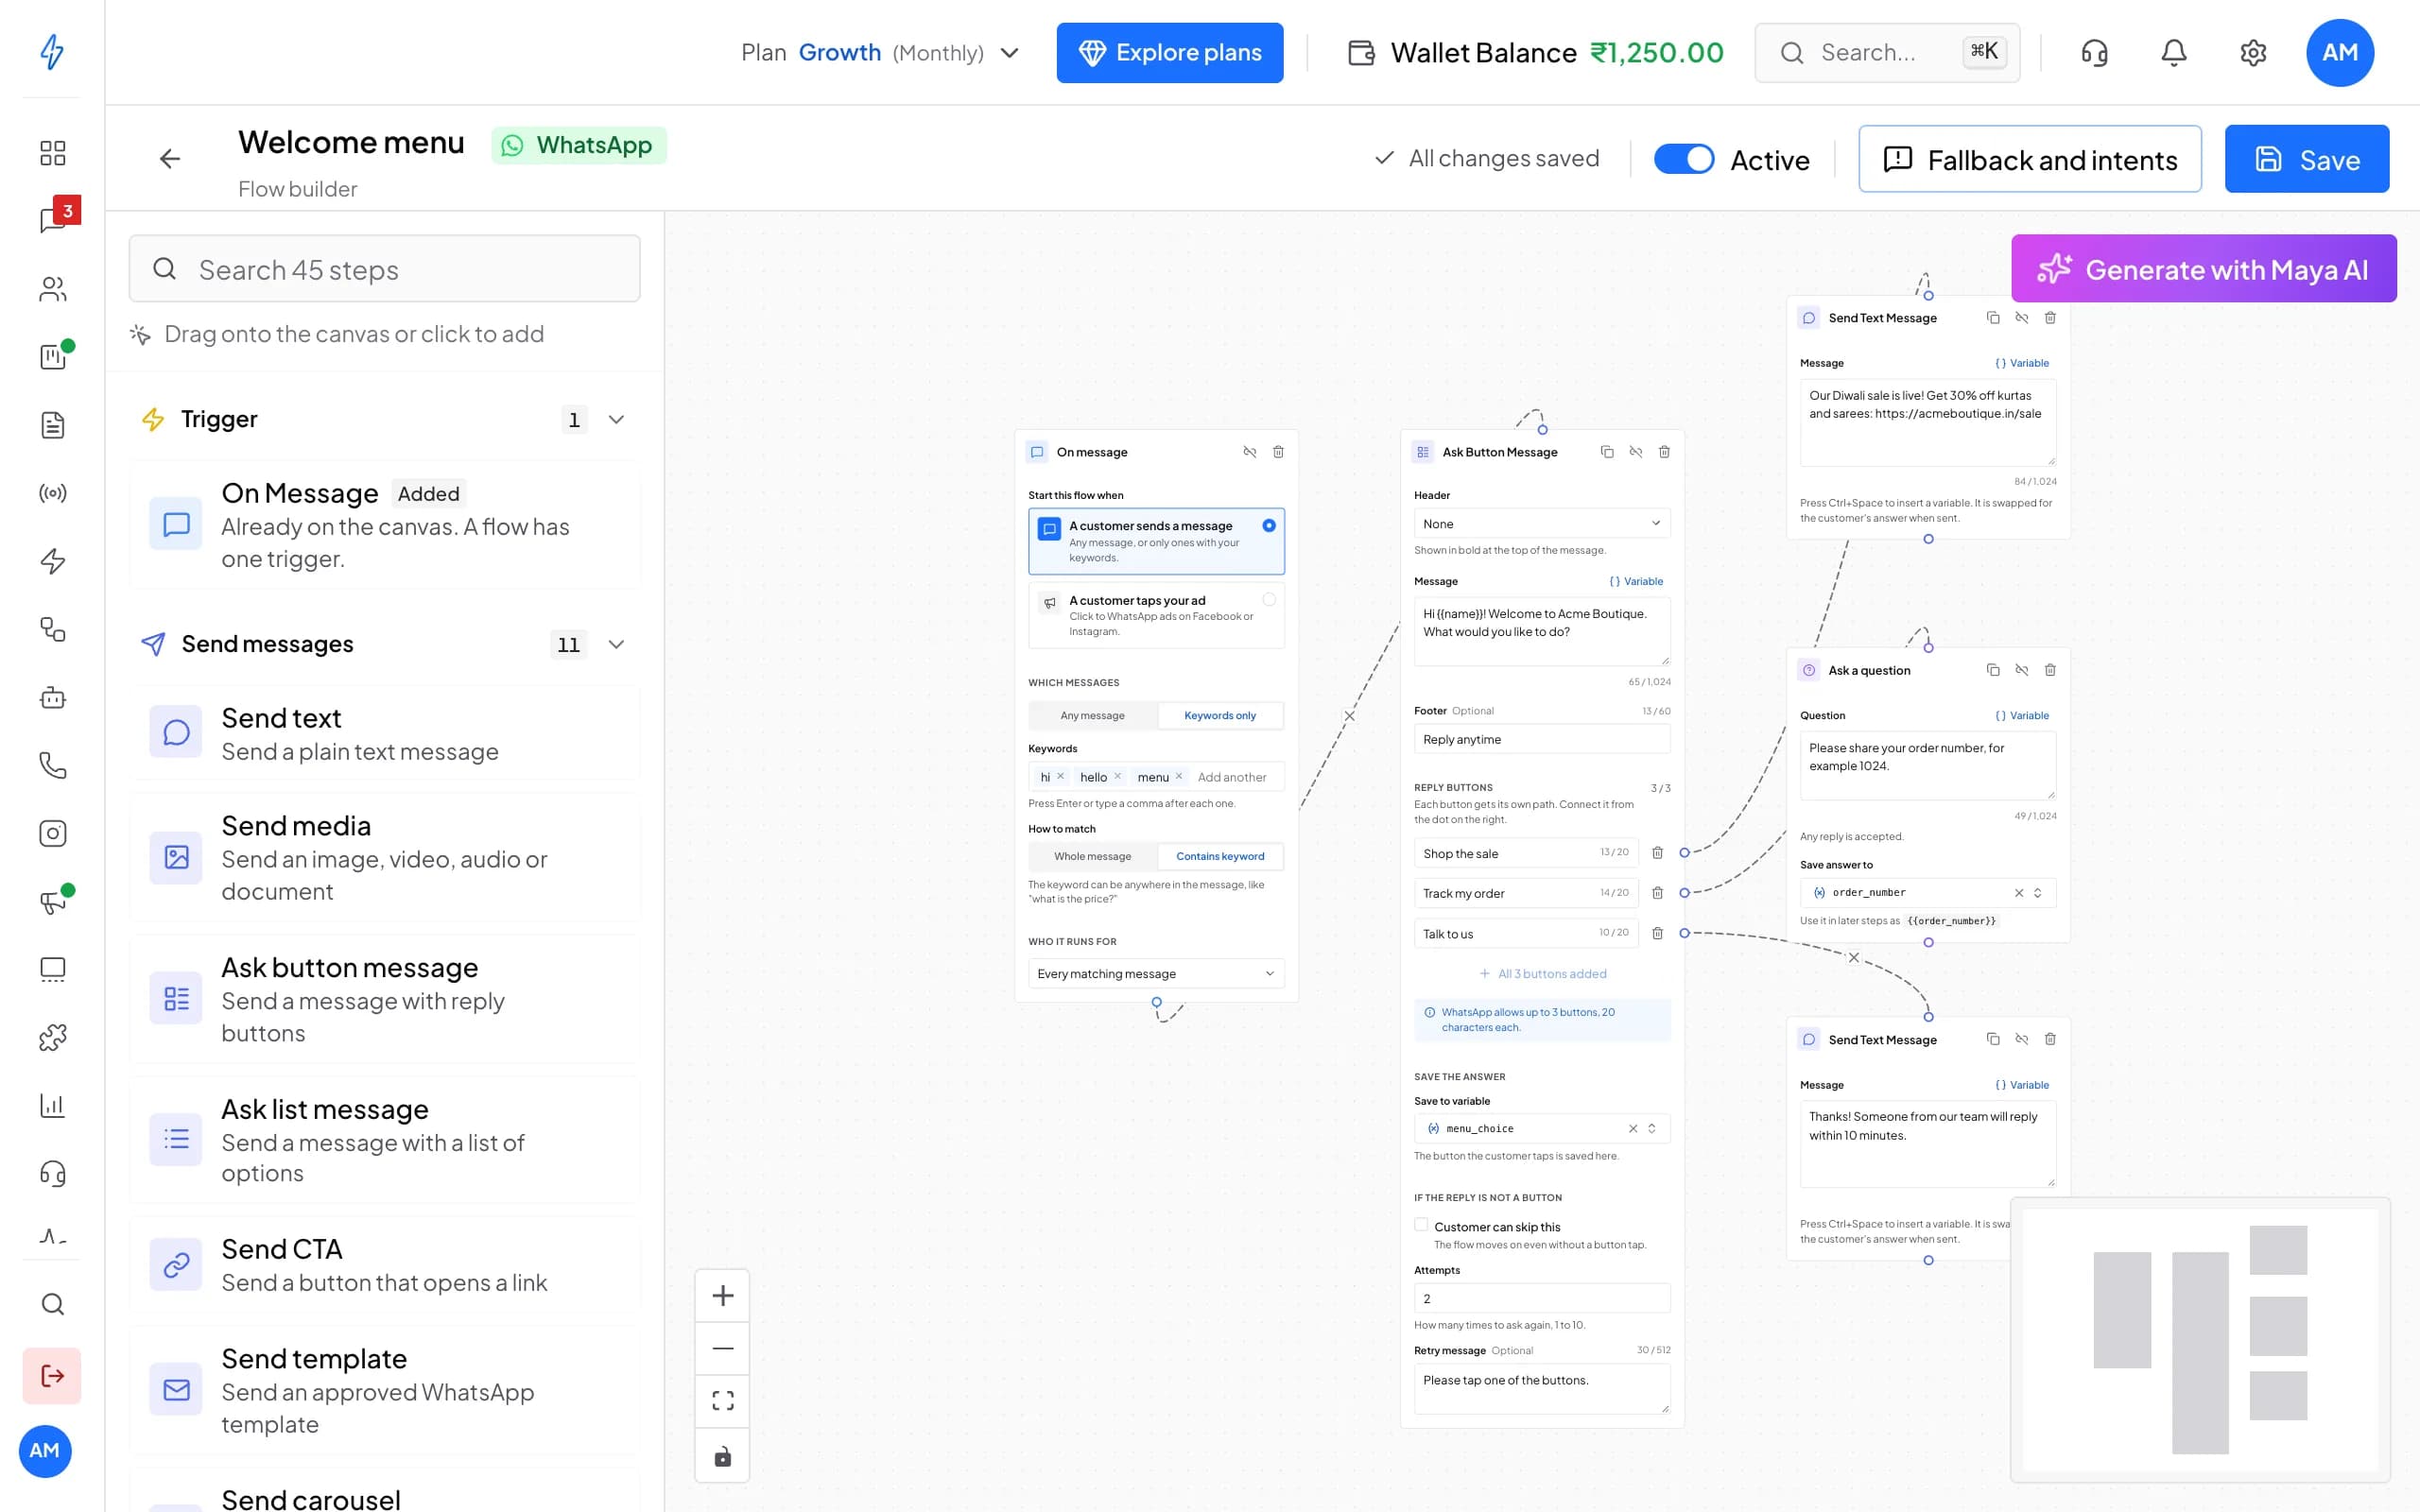Open the menu_choice variable selector
2420x1512 pixels.
click(1542, 1129)
